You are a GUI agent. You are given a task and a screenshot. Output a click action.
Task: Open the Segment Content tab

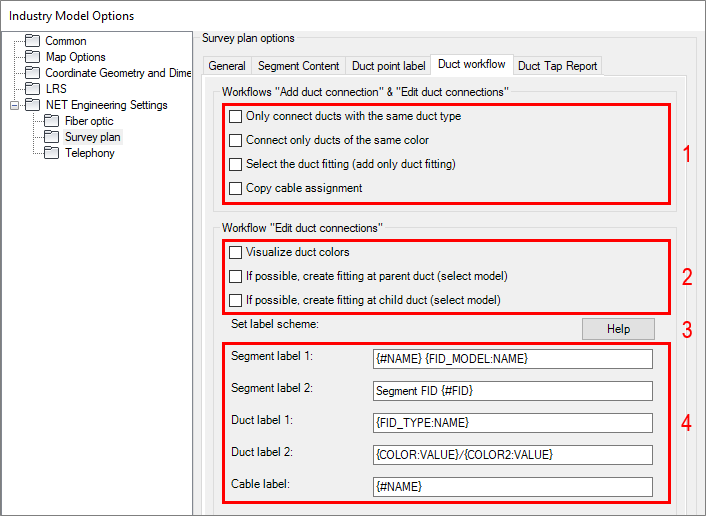point(298,66)
